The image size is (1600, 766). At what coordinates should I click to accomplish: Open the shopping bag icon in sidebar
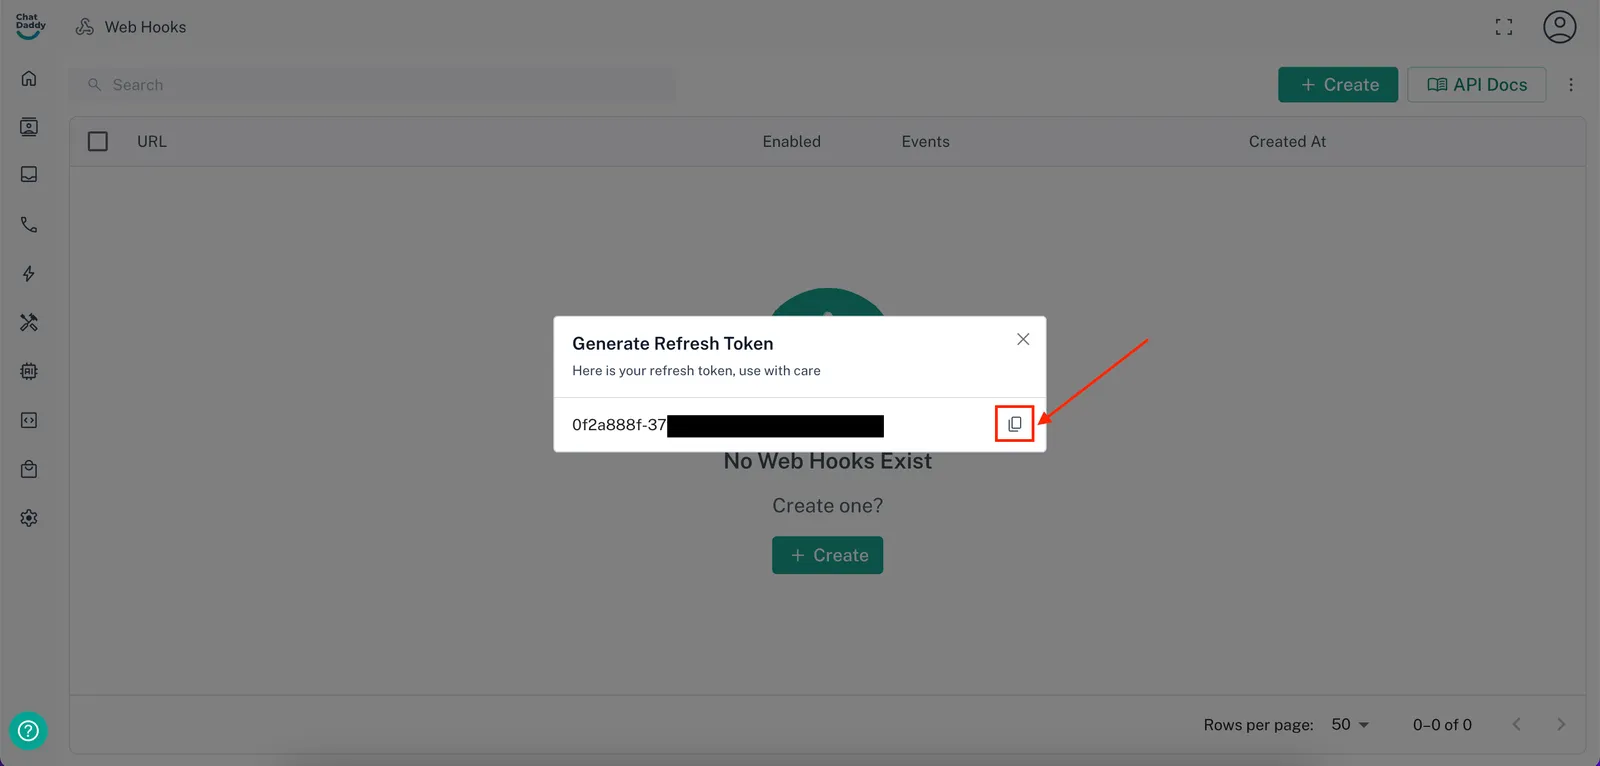pos(29,469)
